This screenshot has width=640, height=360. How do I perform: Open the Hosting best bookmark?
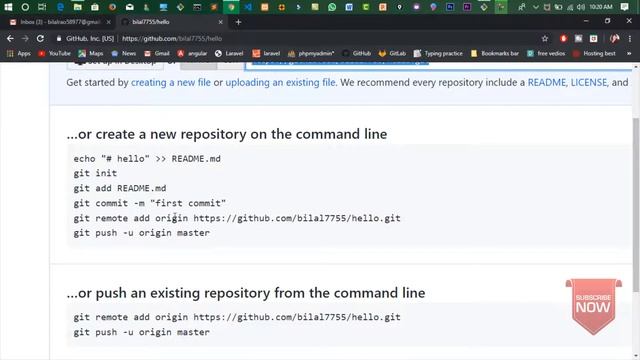(594, 53)
